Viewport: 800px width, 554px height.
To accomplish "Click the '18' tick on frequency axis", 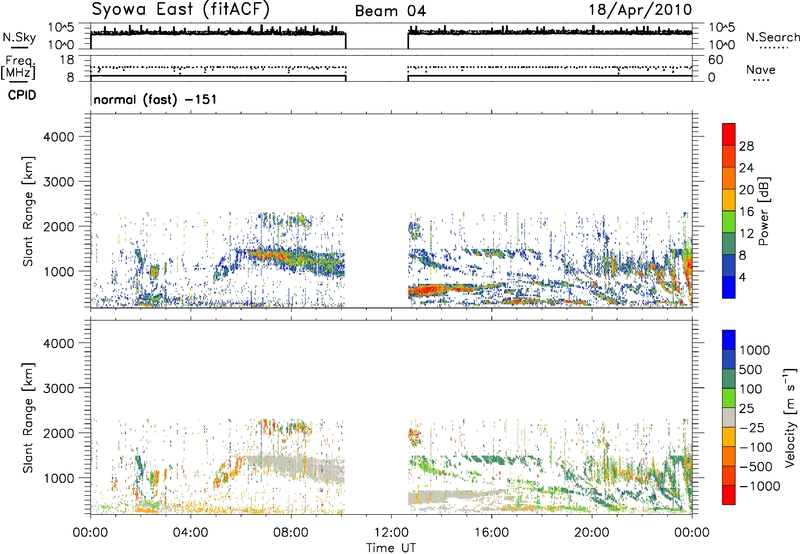I will tap(67, 60).
